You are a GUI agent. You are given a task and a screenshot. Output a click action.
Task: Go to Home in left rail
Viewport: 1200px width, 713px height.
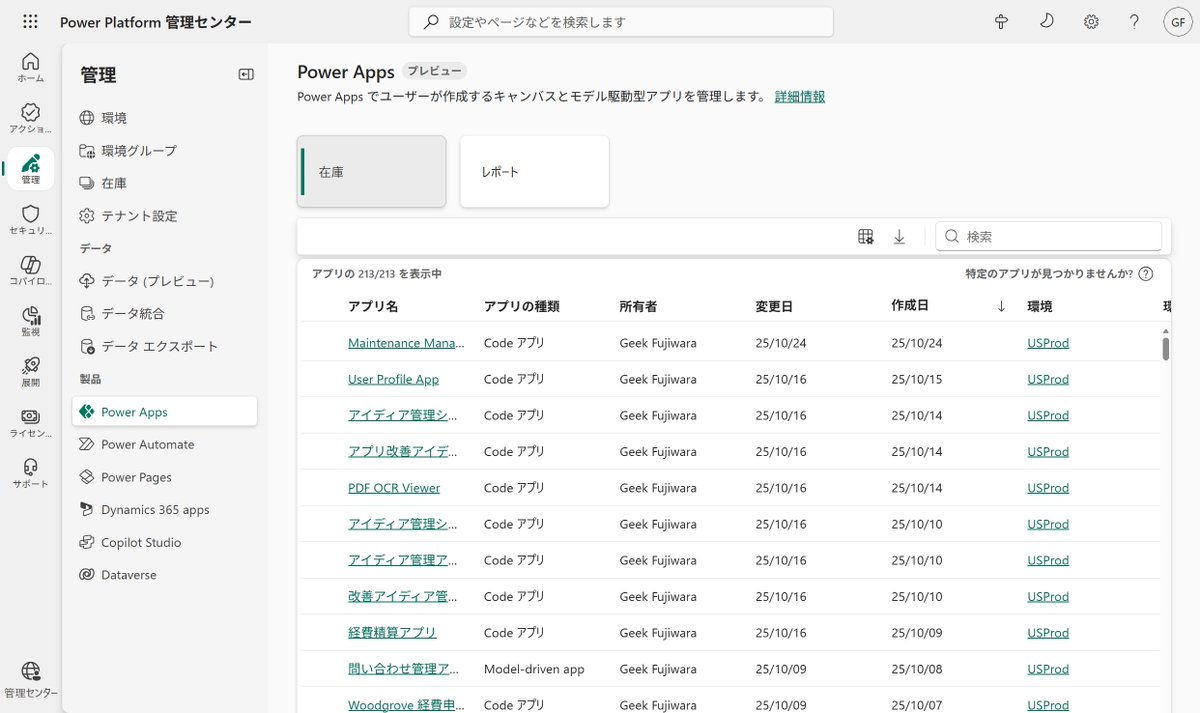tap(30, 66)
